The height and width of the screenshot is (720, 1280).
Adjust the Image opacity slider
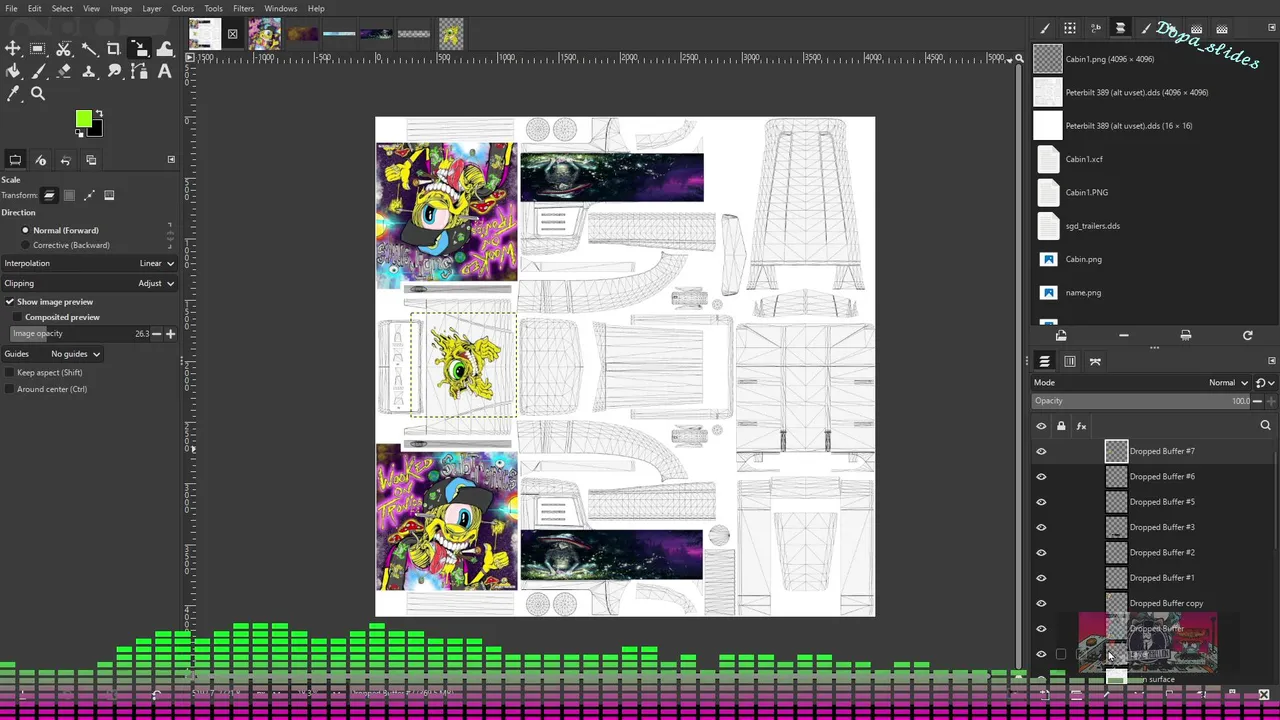point(80,333)
